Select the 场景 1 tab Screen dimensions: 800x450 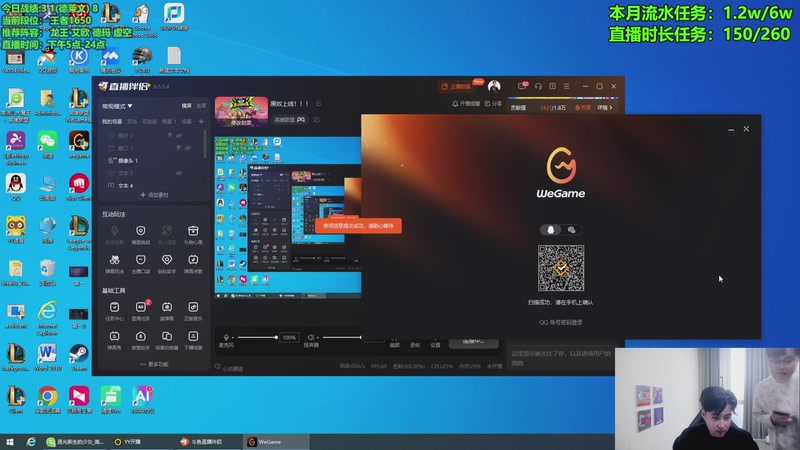[x=169, y=121]
